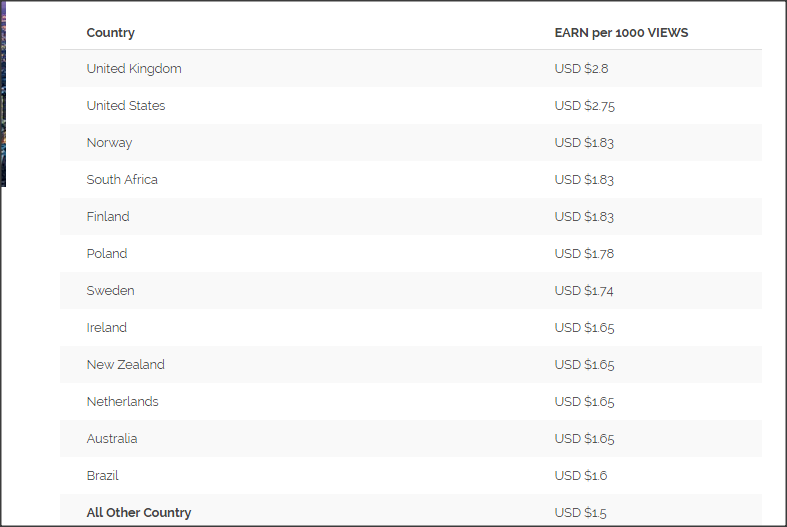
Task: Select the Sweden table row label
Action: tap(110, 291)
